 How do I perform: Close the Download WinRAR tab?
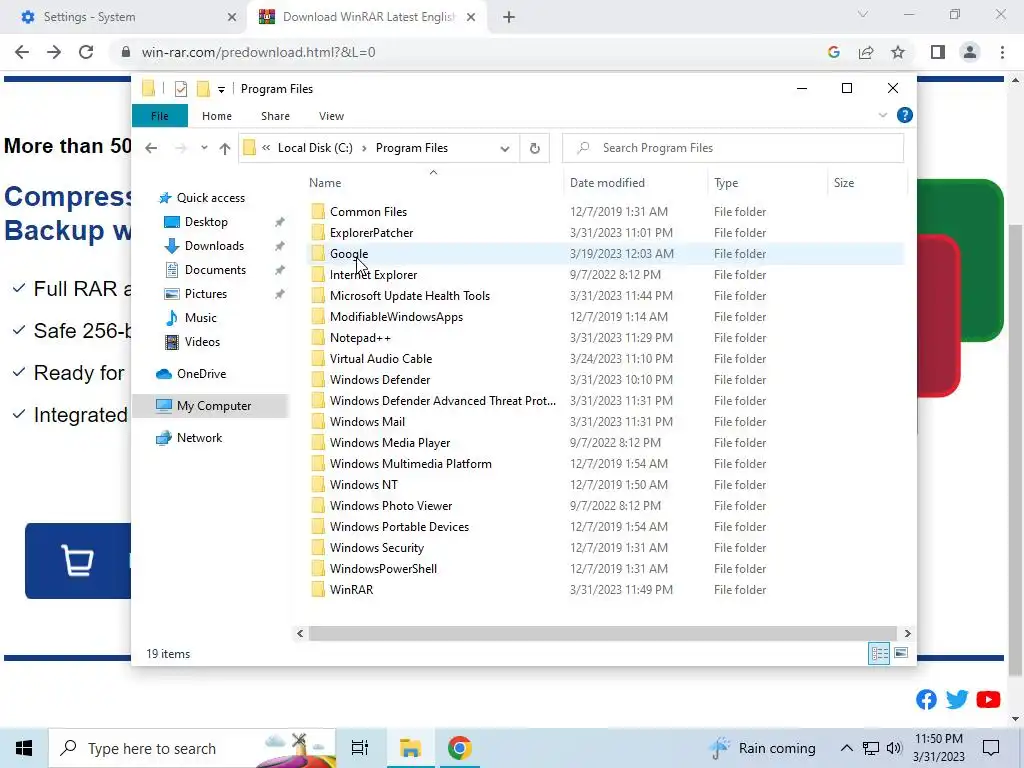471,18
